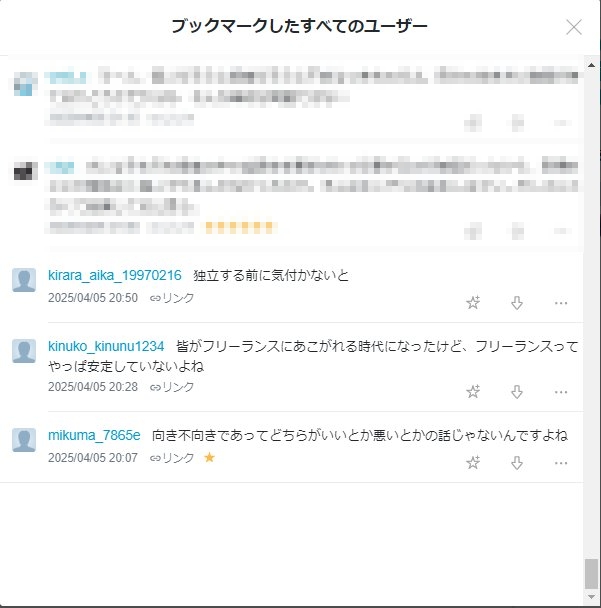Open mikuma_7865e user profile link
Image resolution: width=601 pixels, height=608 pixels.
coord(94,435)
